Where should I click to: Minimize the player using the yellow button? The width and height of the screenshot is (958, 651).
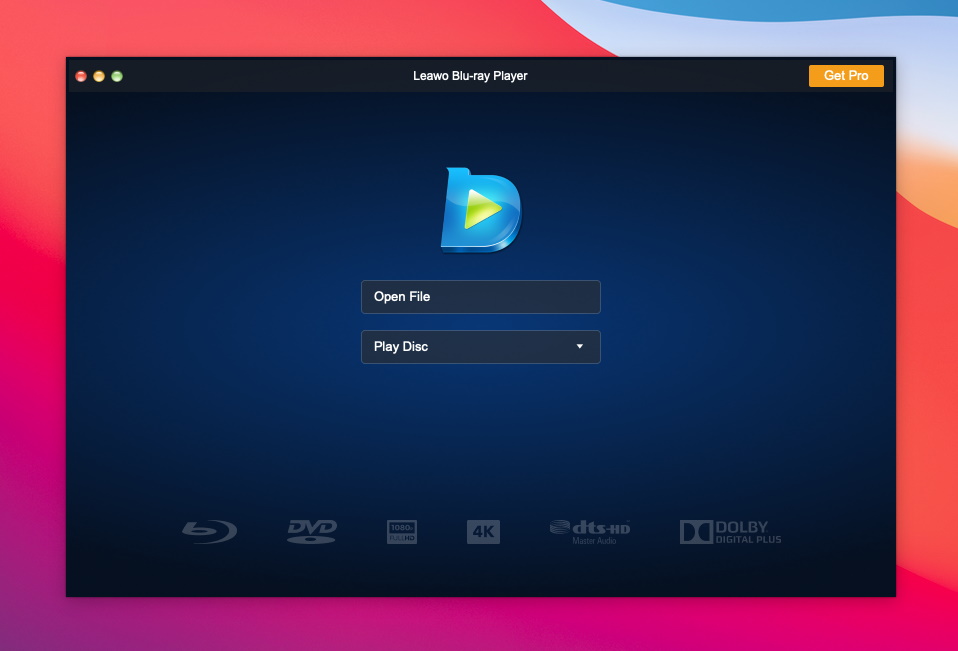(99, 76)
